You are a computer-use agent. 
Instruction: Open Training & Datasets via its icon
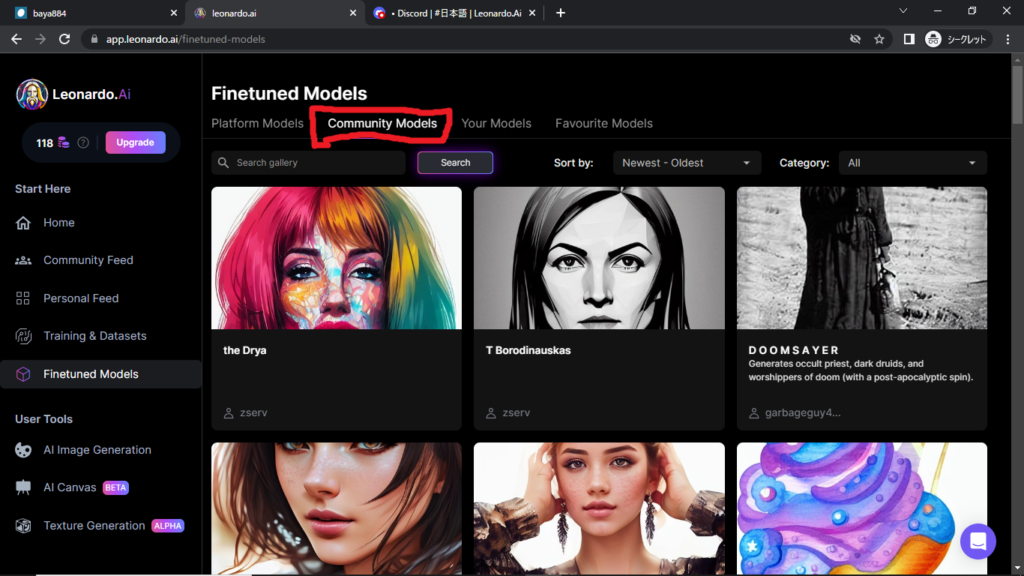coord(23,336)
